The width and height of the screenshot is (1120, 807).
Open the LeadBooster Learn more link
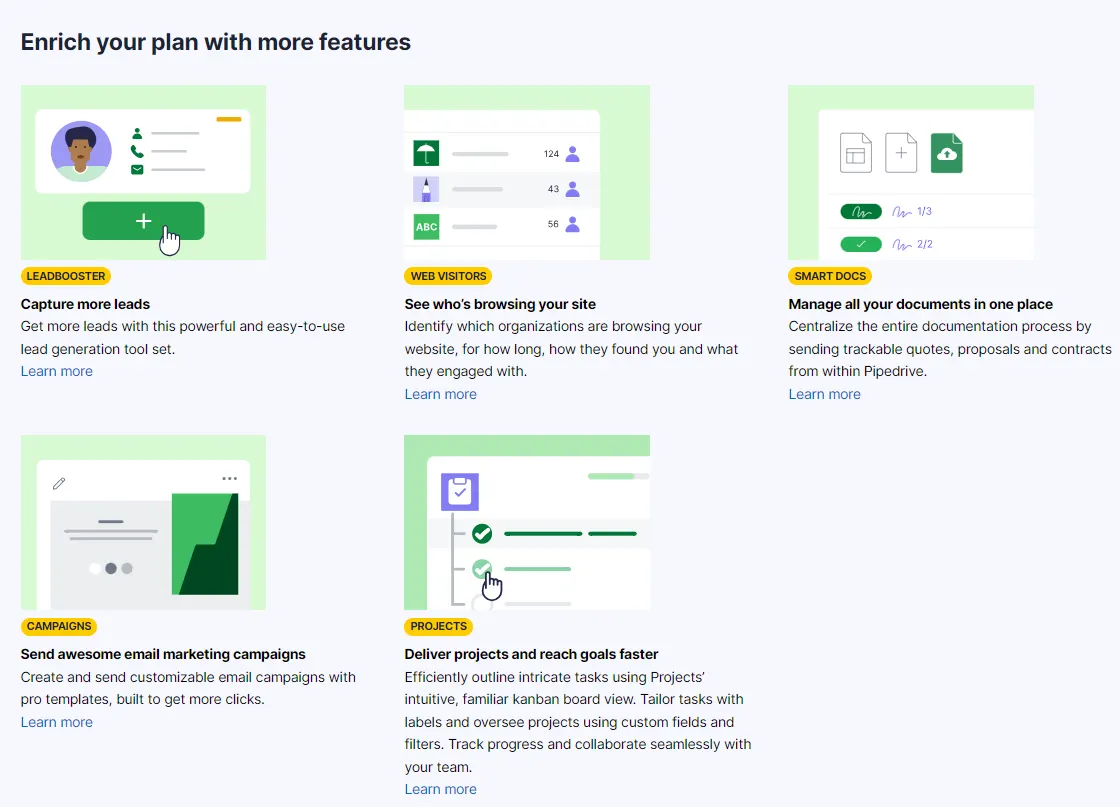point(56,371)
